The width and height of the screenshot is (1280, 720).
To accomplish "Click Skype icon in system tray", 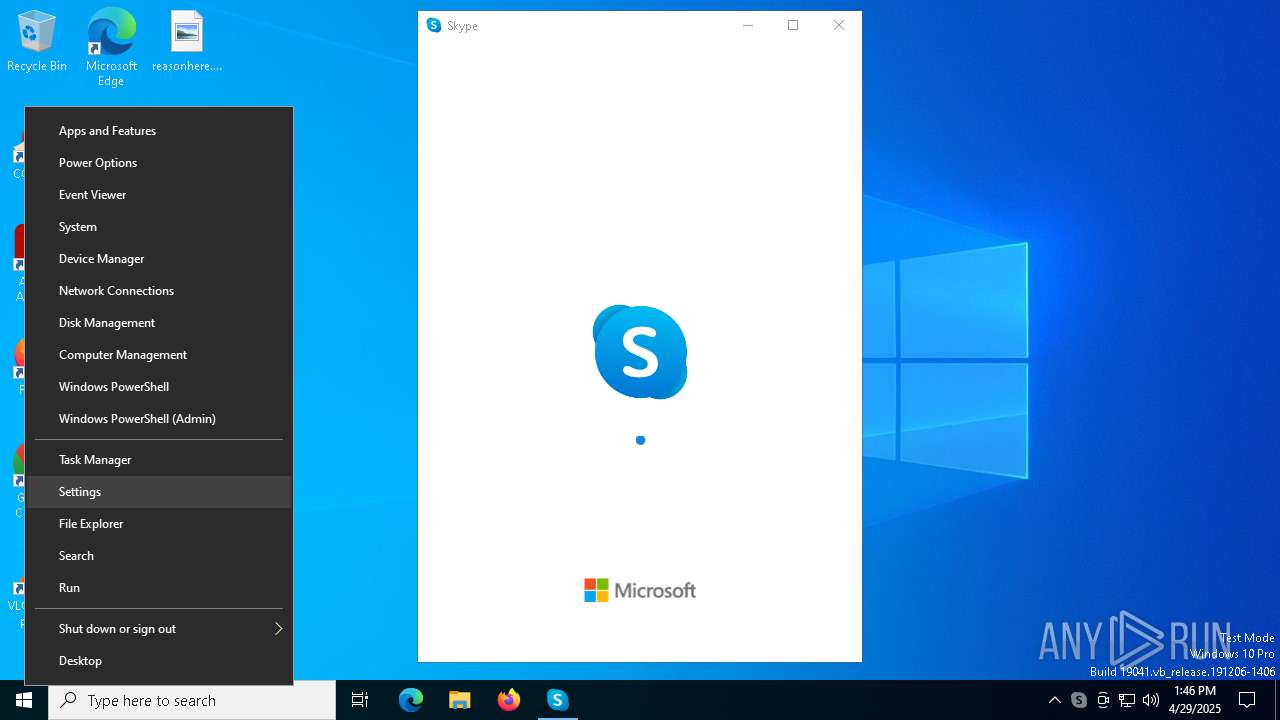I will tap(1079, 700).
